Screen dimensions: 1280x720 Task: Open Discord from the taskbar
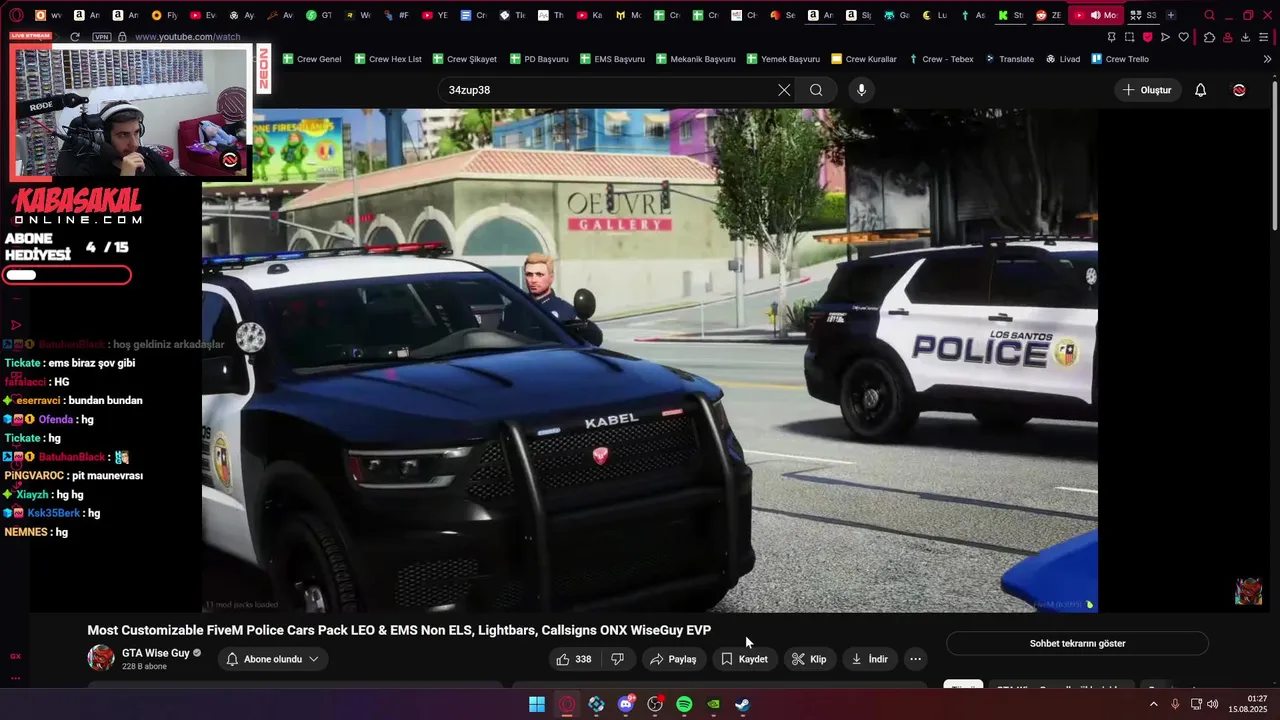[626, 704]
